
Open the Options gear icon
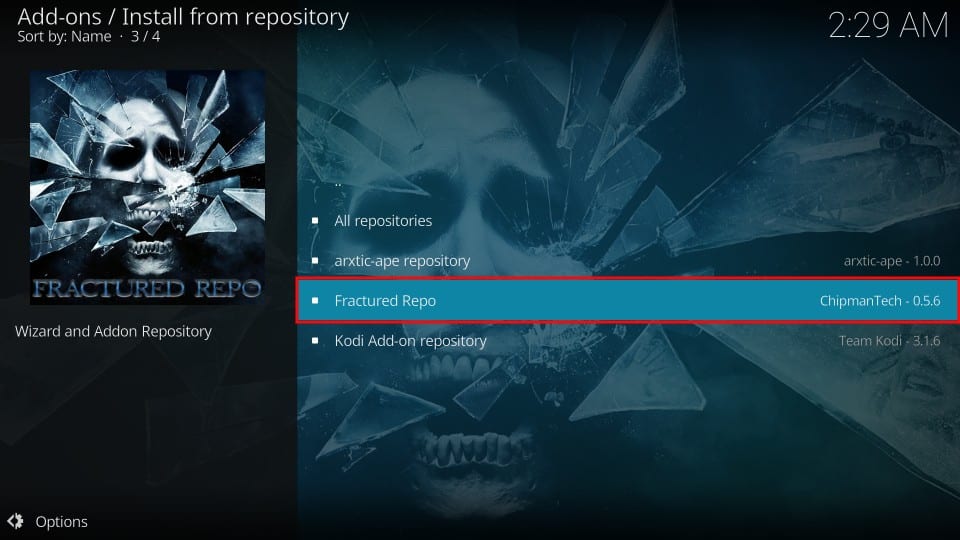click(x=15, y=521)
